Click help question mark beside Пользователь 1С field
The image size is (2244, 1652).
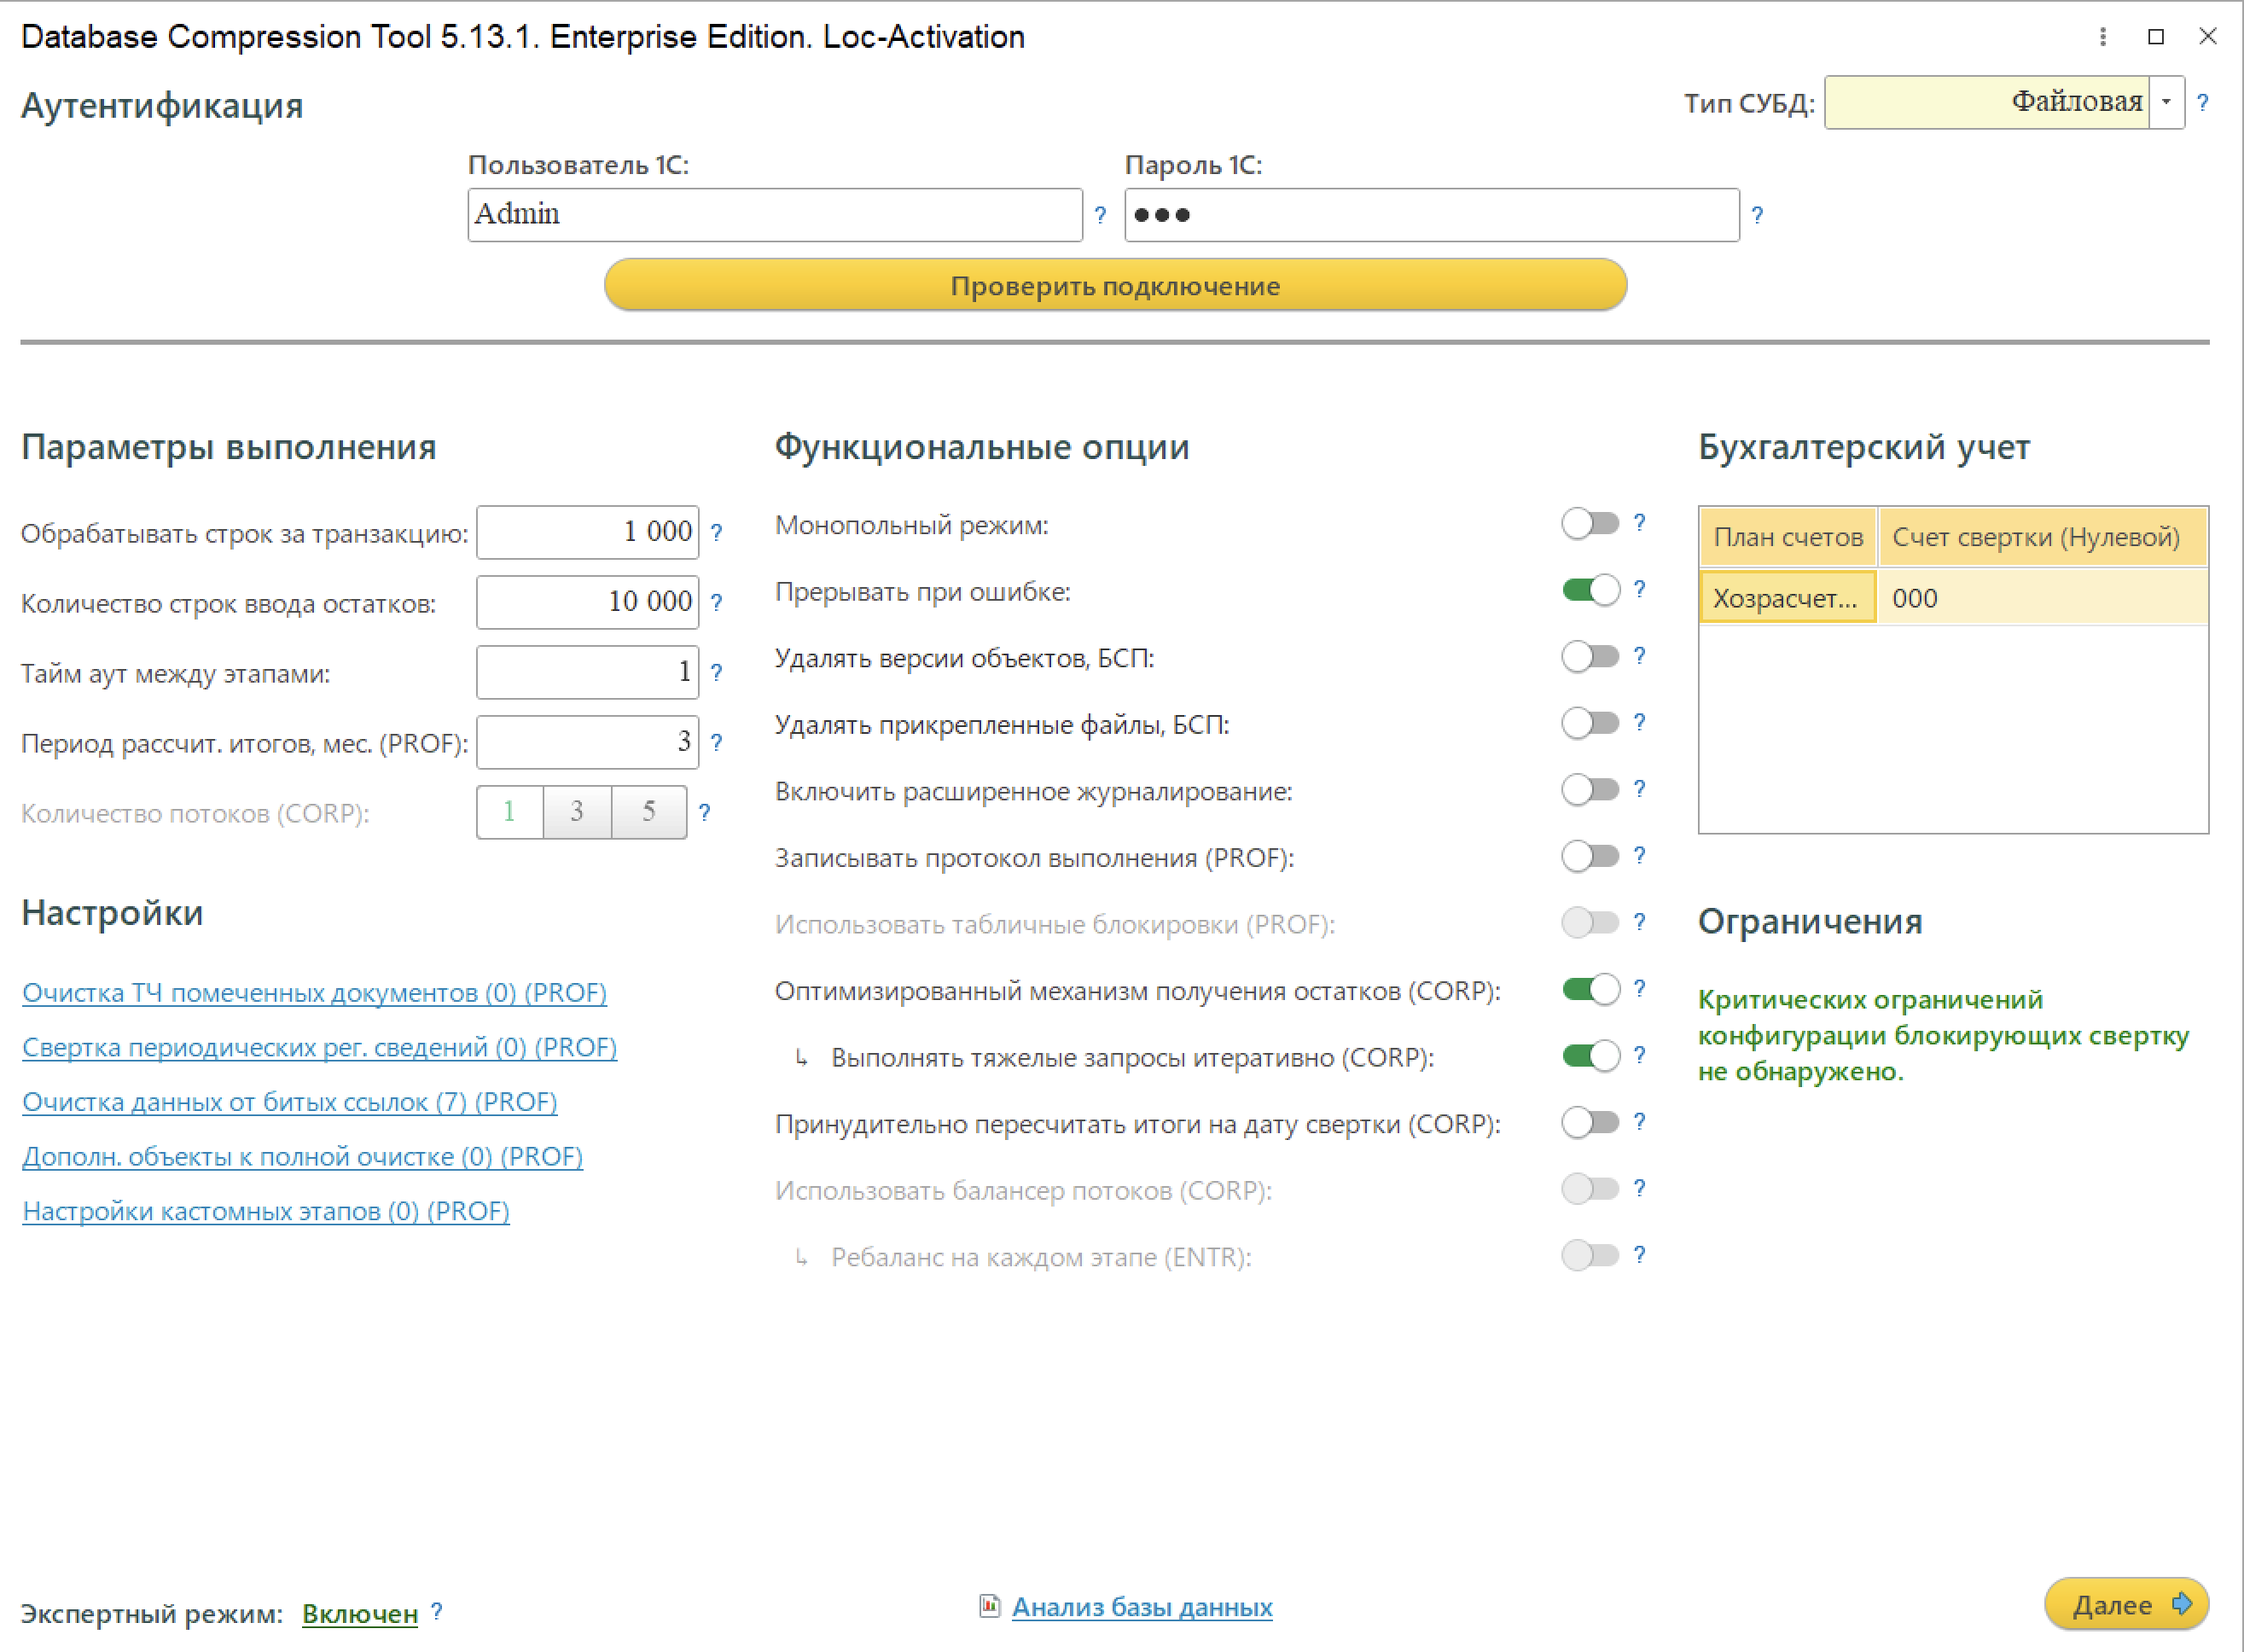(1100, 215)
